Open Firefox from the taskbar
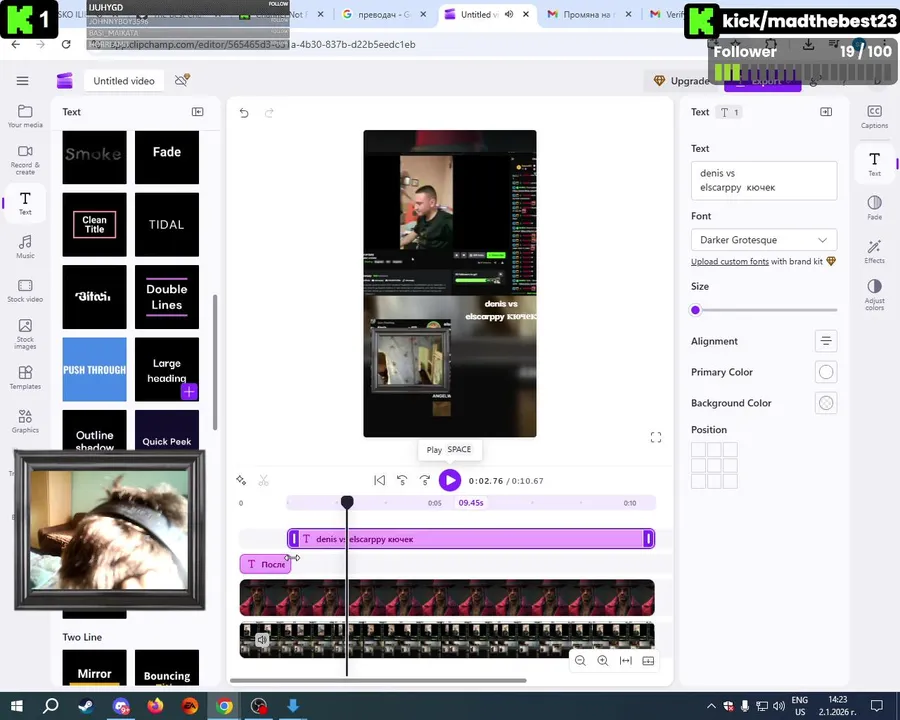Viewport: 900px width, 720px height. coord(155,706)
